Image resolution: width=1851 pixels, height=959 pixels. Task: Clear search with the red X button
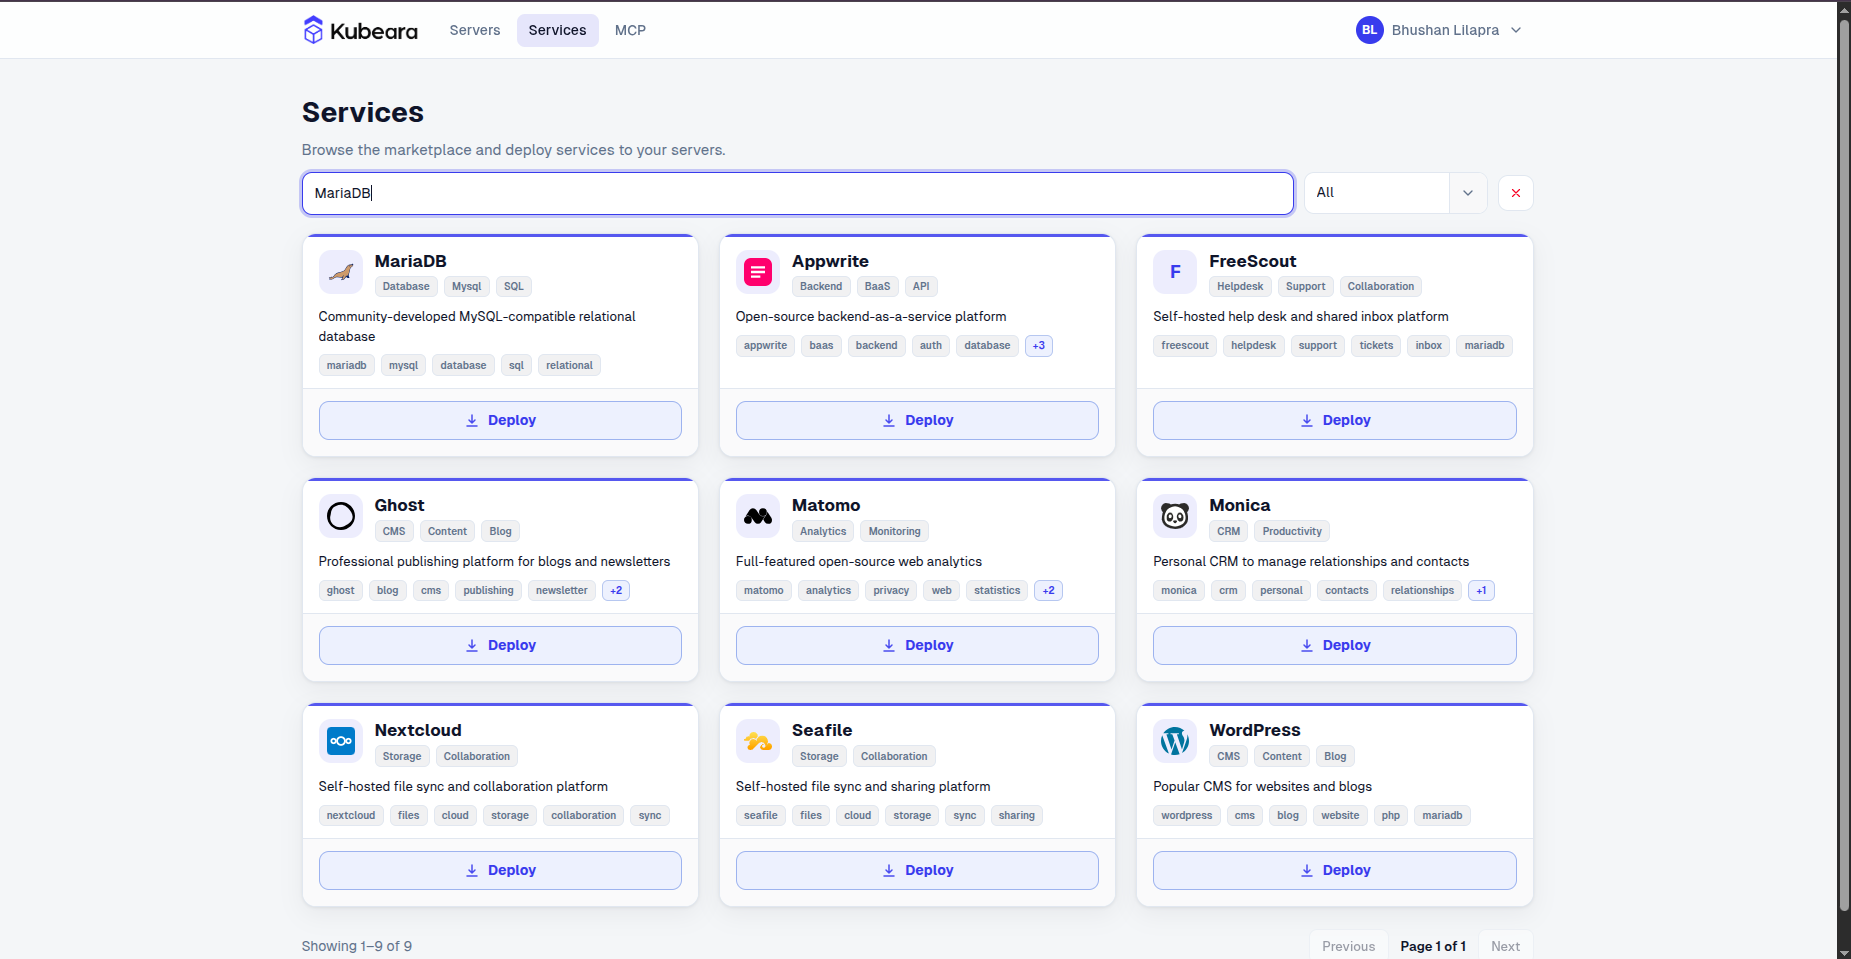[x=1516, y=193]
